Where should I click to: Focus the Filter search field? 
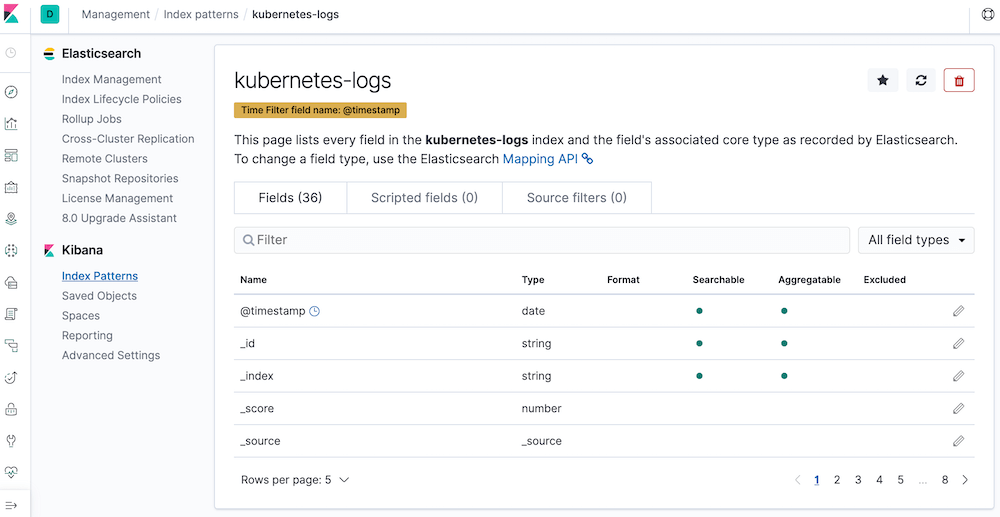pos(542,240)
